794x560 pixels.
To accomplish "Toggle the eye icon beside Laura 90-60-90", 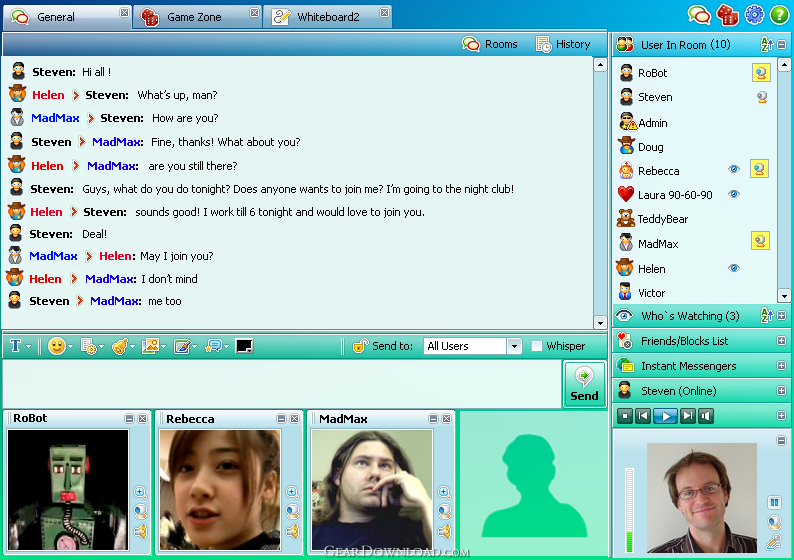I will pyautogui.click(x=734, y=194).
